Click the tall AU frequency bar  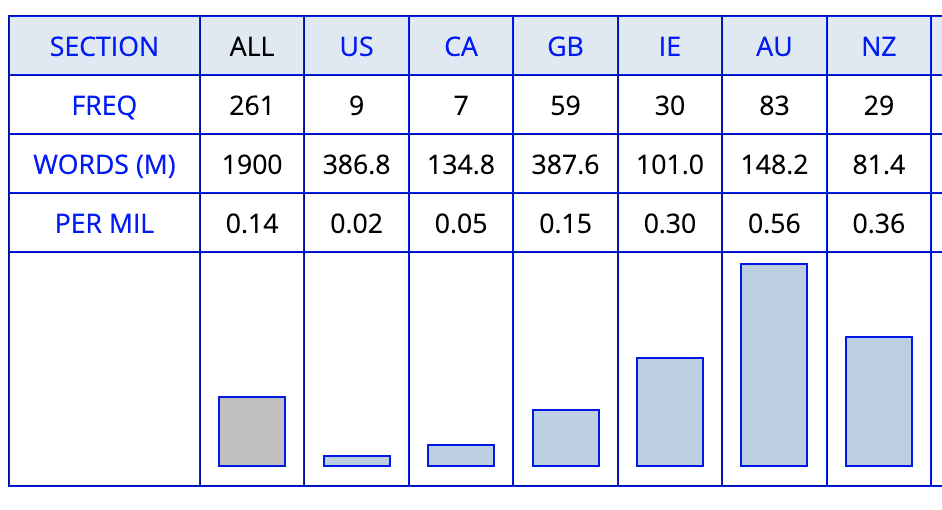point(774,365)
